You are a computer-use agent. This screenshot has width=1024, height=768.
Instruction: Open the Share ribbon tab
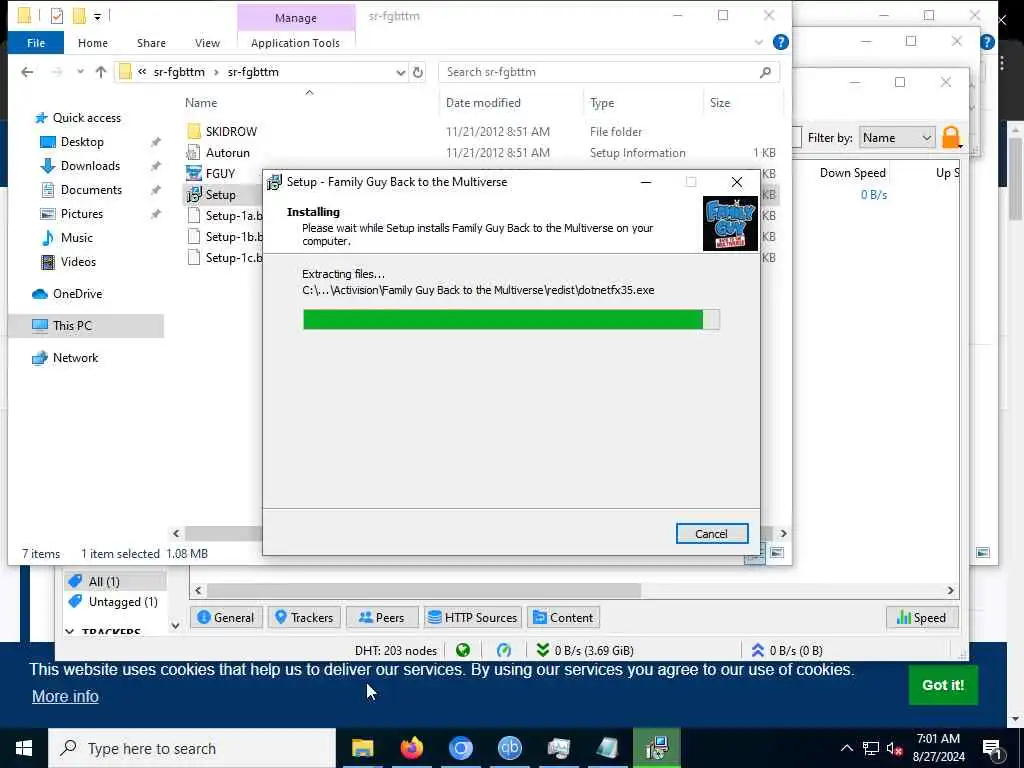click(151, 43)
